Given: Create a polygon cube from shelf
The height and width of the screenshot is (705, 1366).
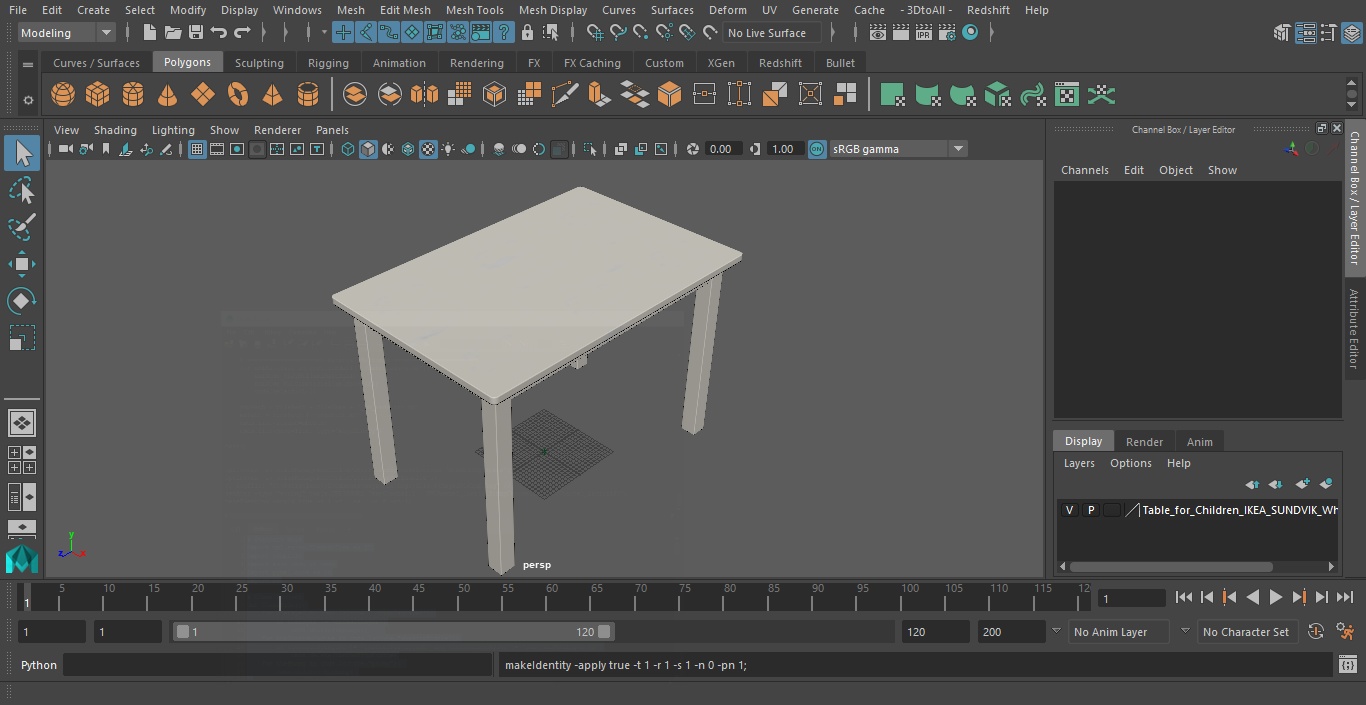Looking at the screenshot, I should 98,95.
